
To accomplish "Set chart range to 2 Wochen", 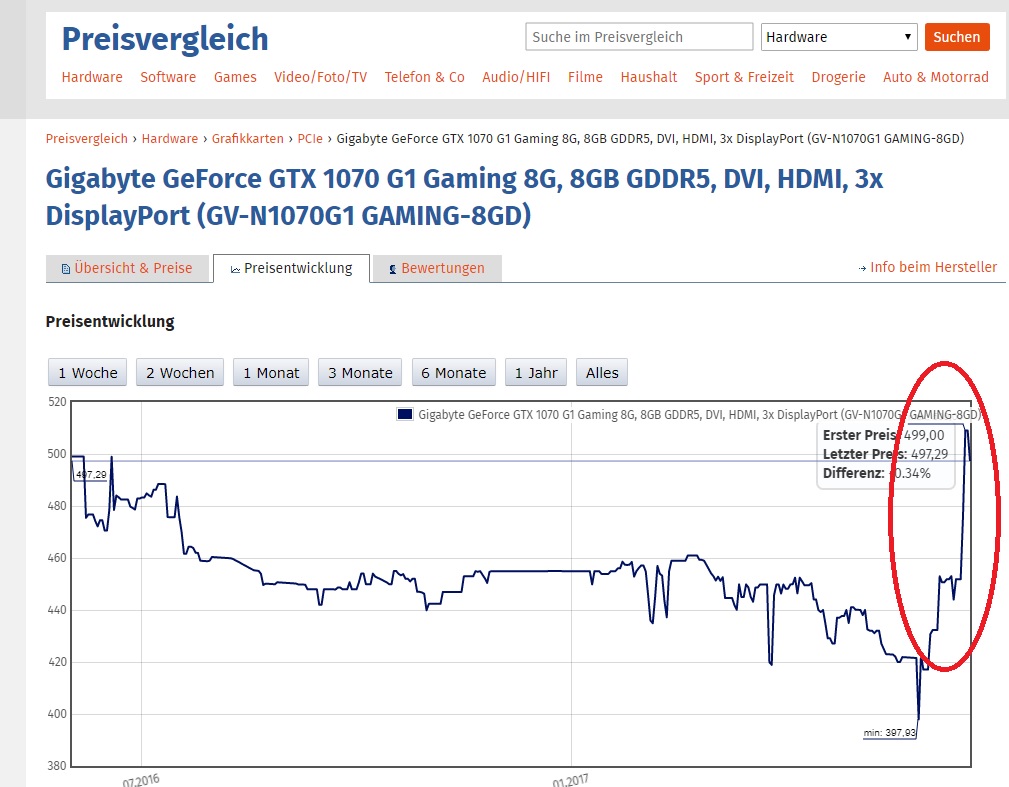I will click(180, 373).
